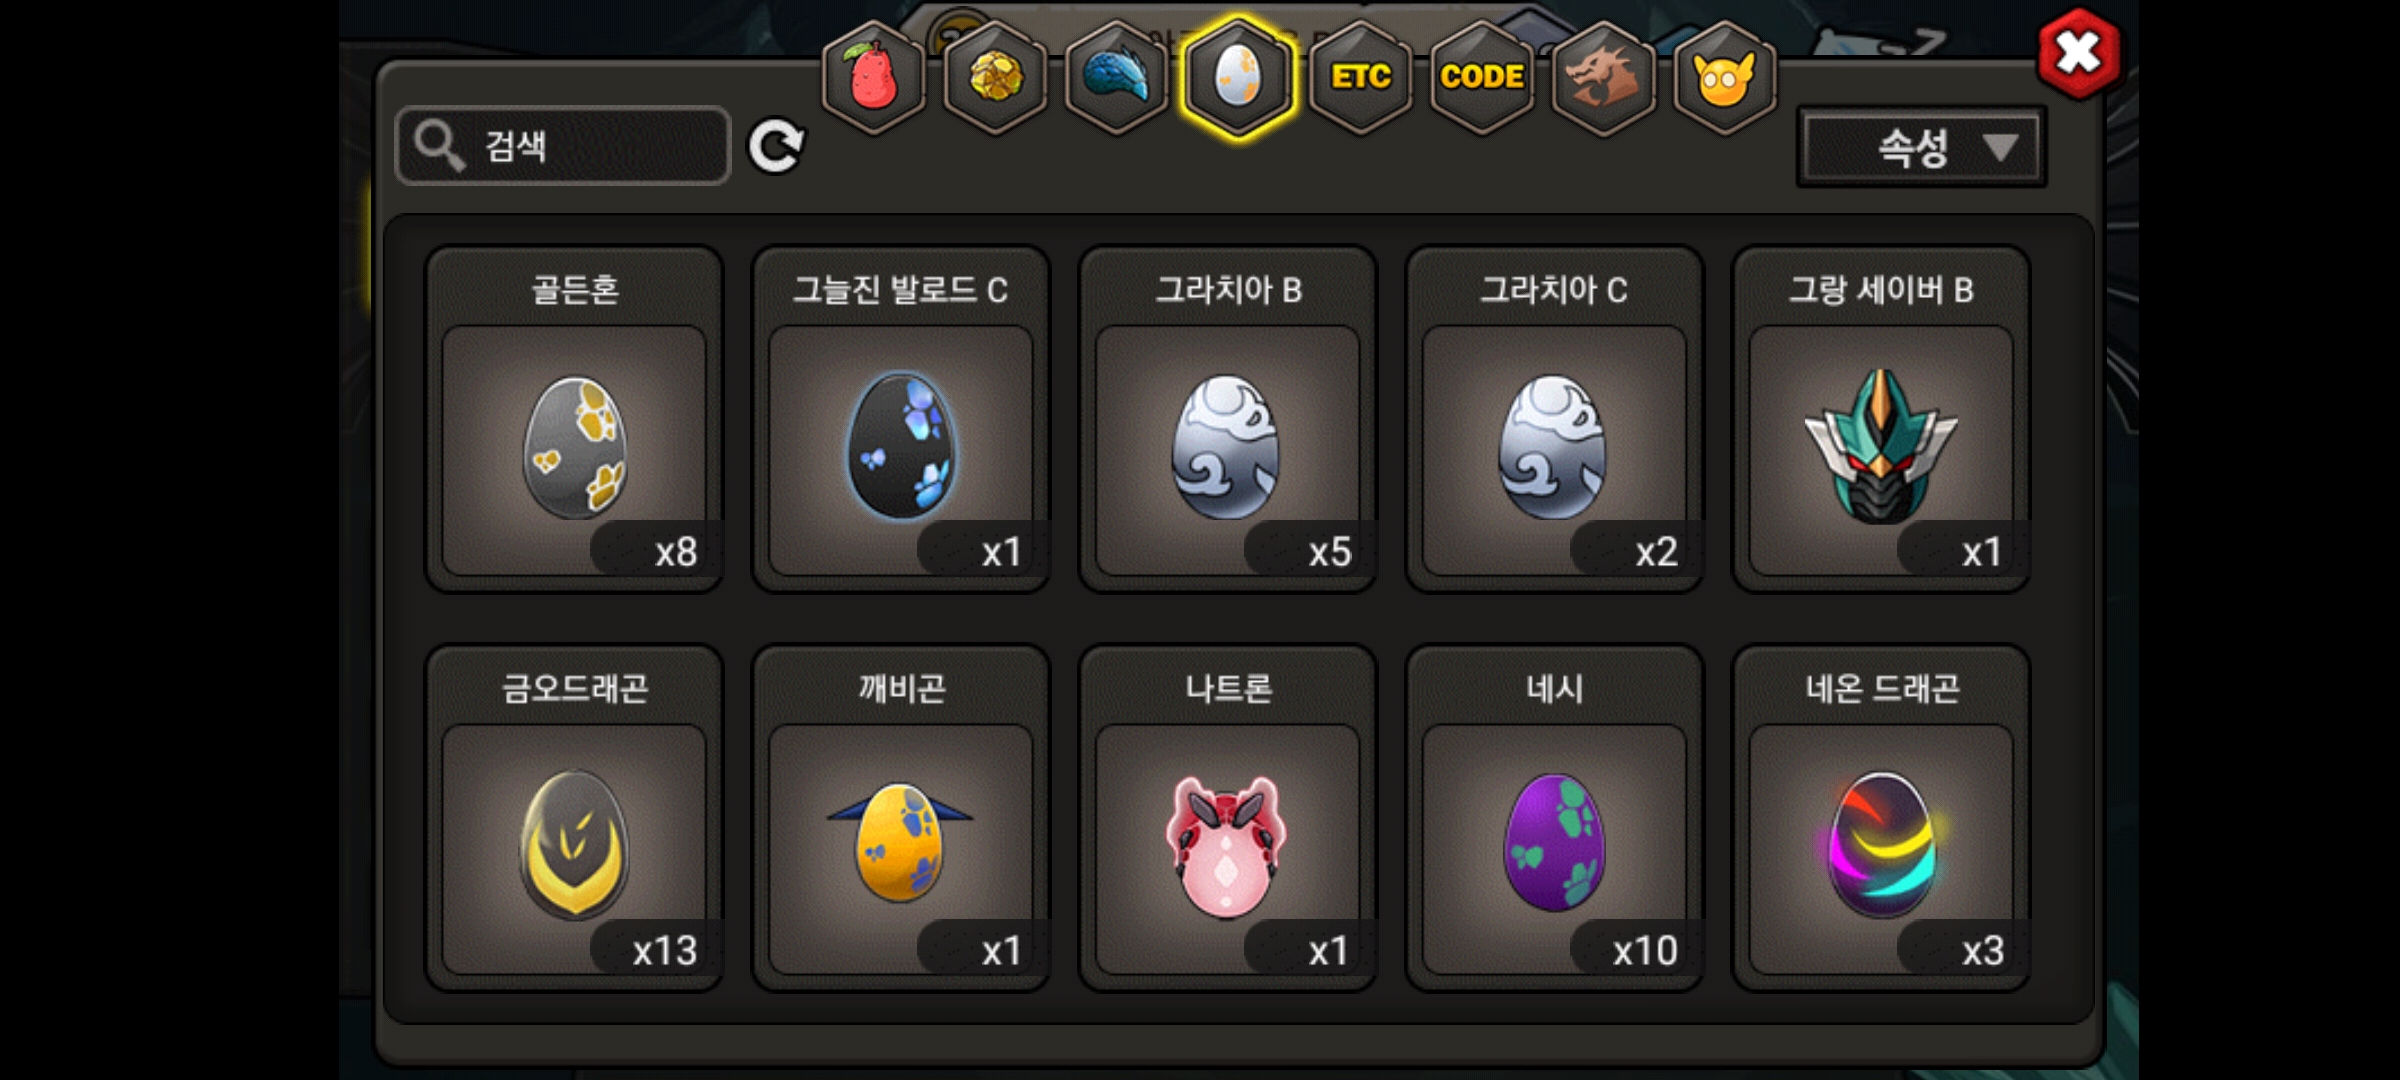Pick the 네온 드래곤 egg

pos(1881,818)
